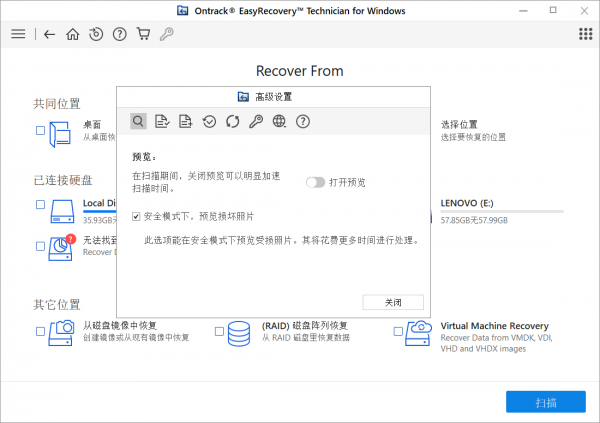Toggle the 打开预览 switch
This screenshot has width=600, height=423.
coord(315,182)
